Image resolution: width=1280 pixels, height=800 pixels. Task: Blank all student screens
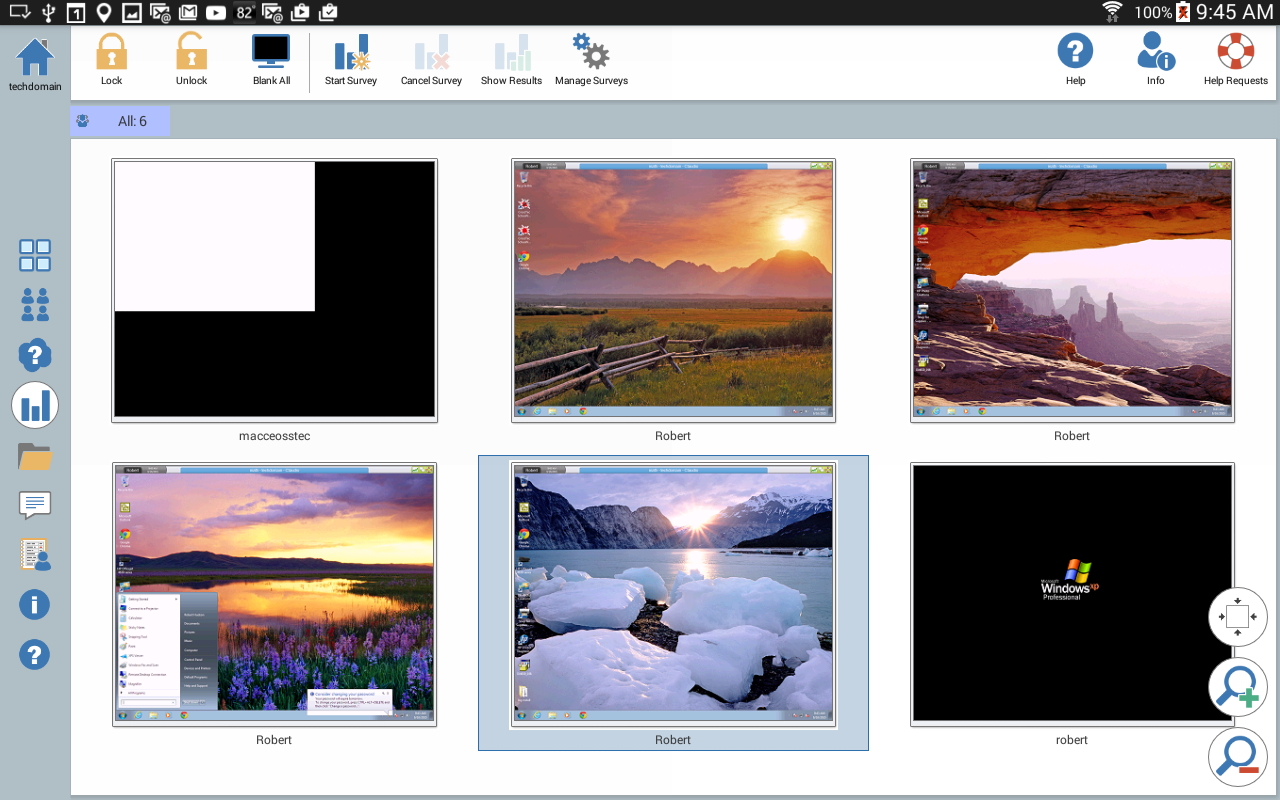click(271, 52)
